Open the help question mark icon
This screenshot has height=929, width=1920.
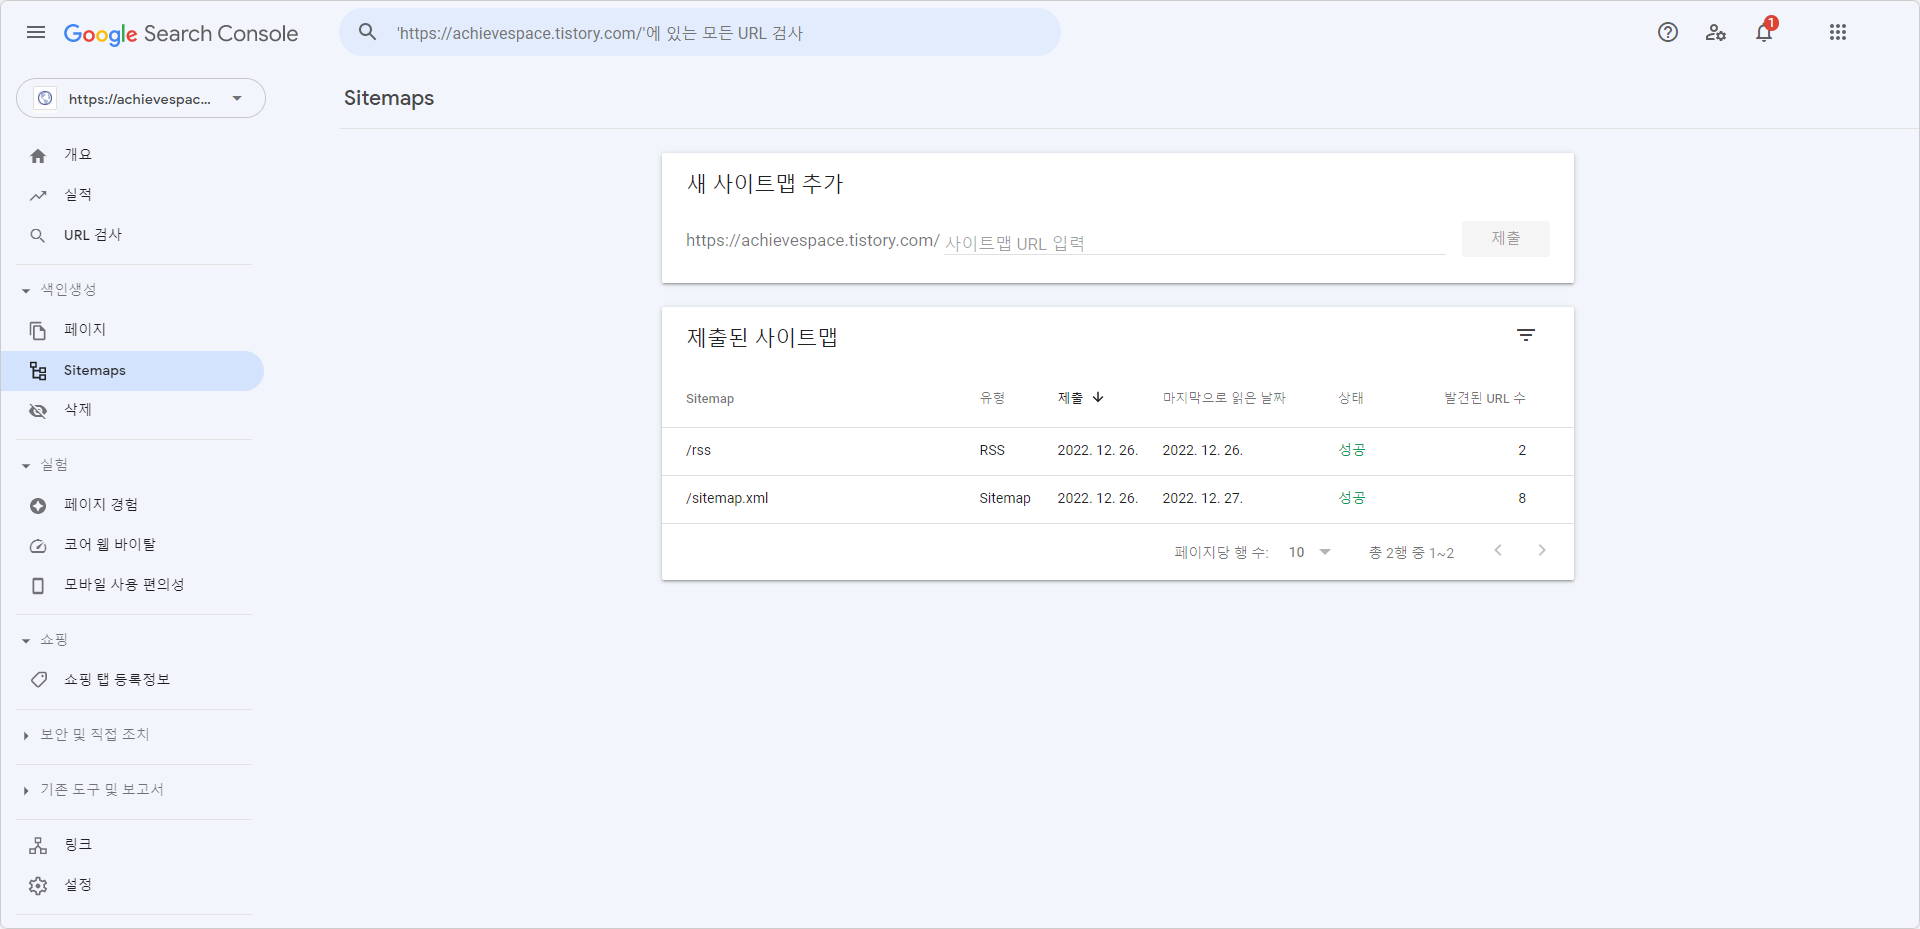(x=1668, y=32)
